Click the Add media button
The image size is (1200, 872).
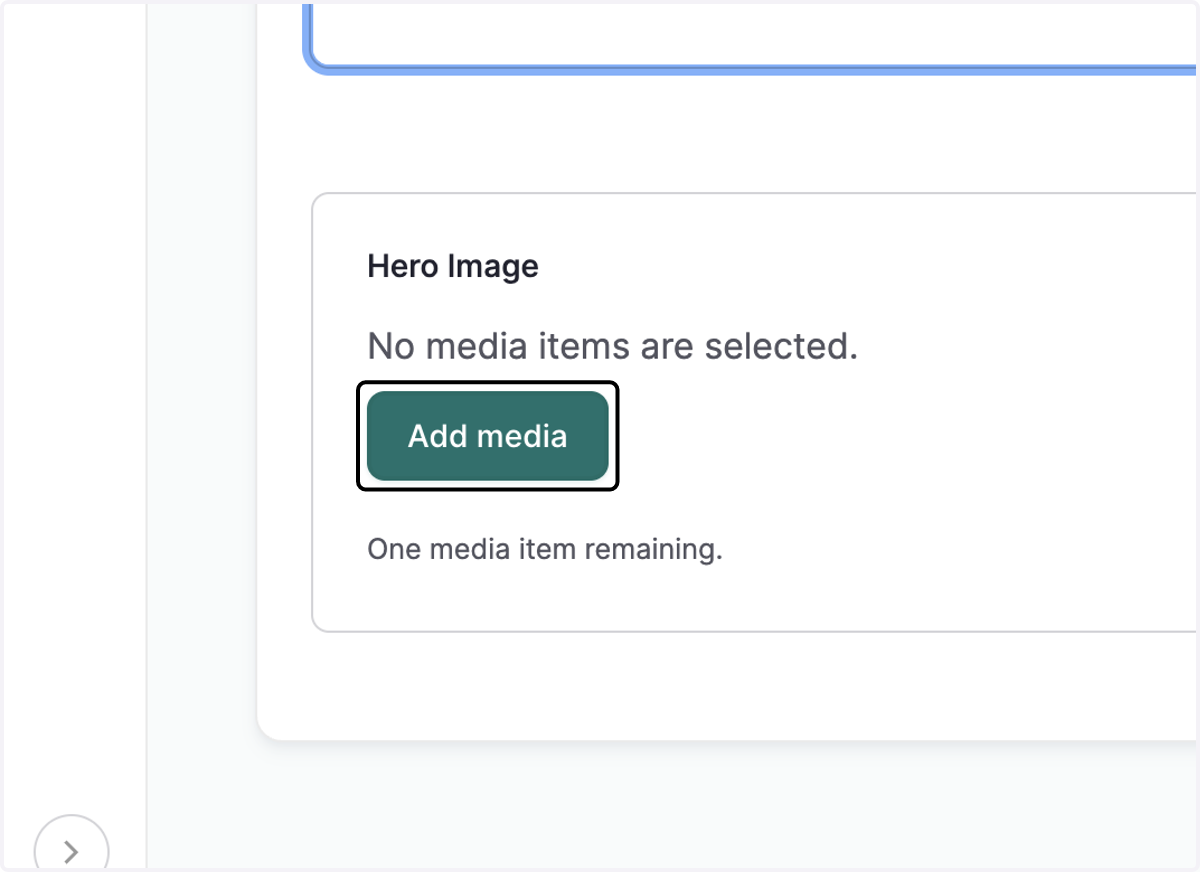pyautogui.click(x=488, y=436)
